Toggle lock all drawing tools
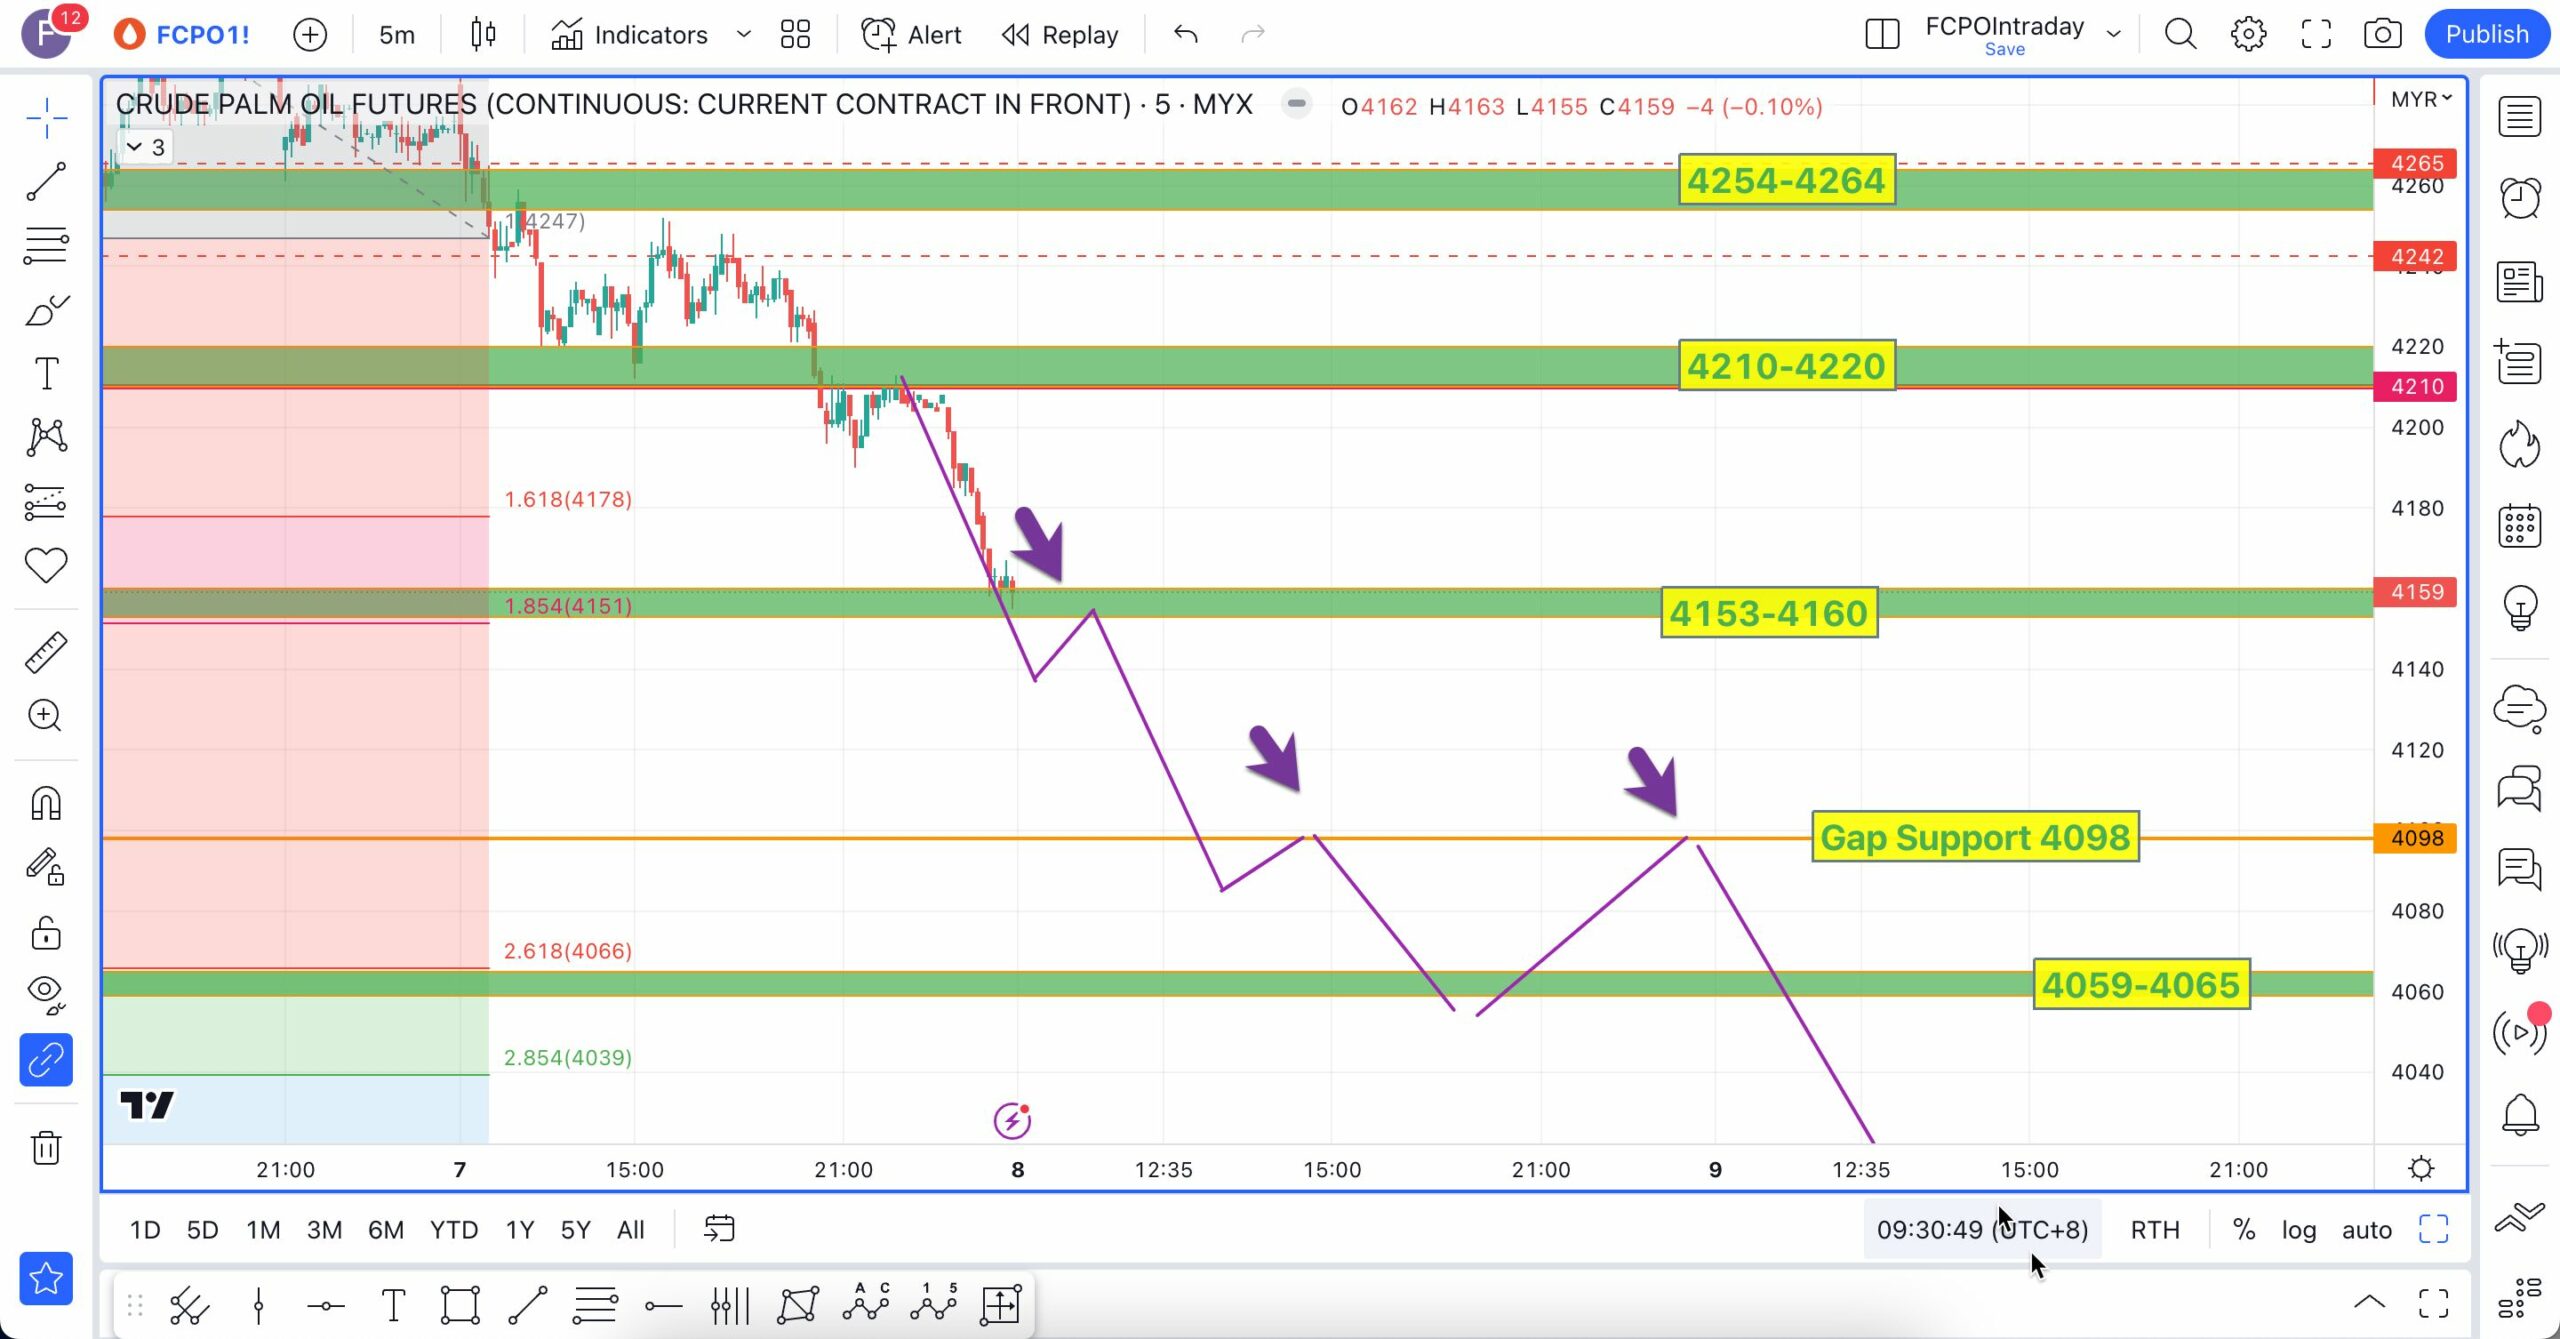The image size is (2560, 1339). click(x=46, y=933)
